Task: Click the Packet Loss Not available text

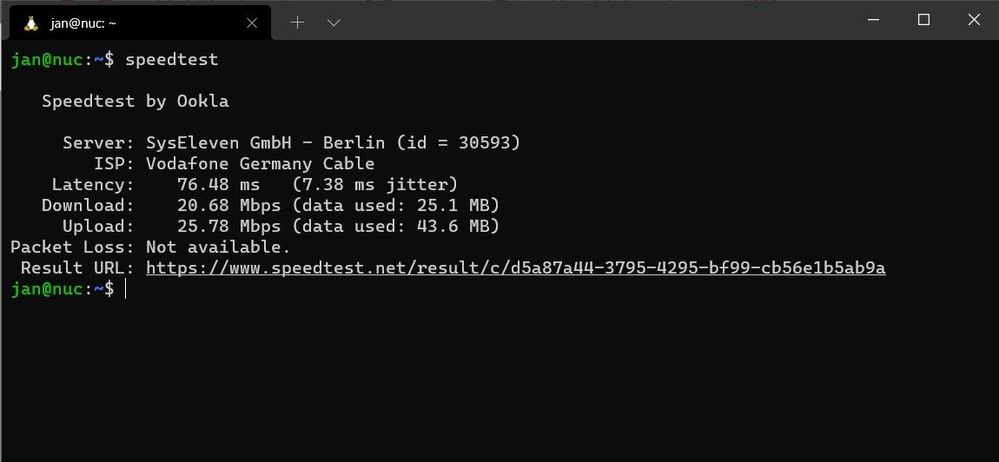Action: [218, 247]
